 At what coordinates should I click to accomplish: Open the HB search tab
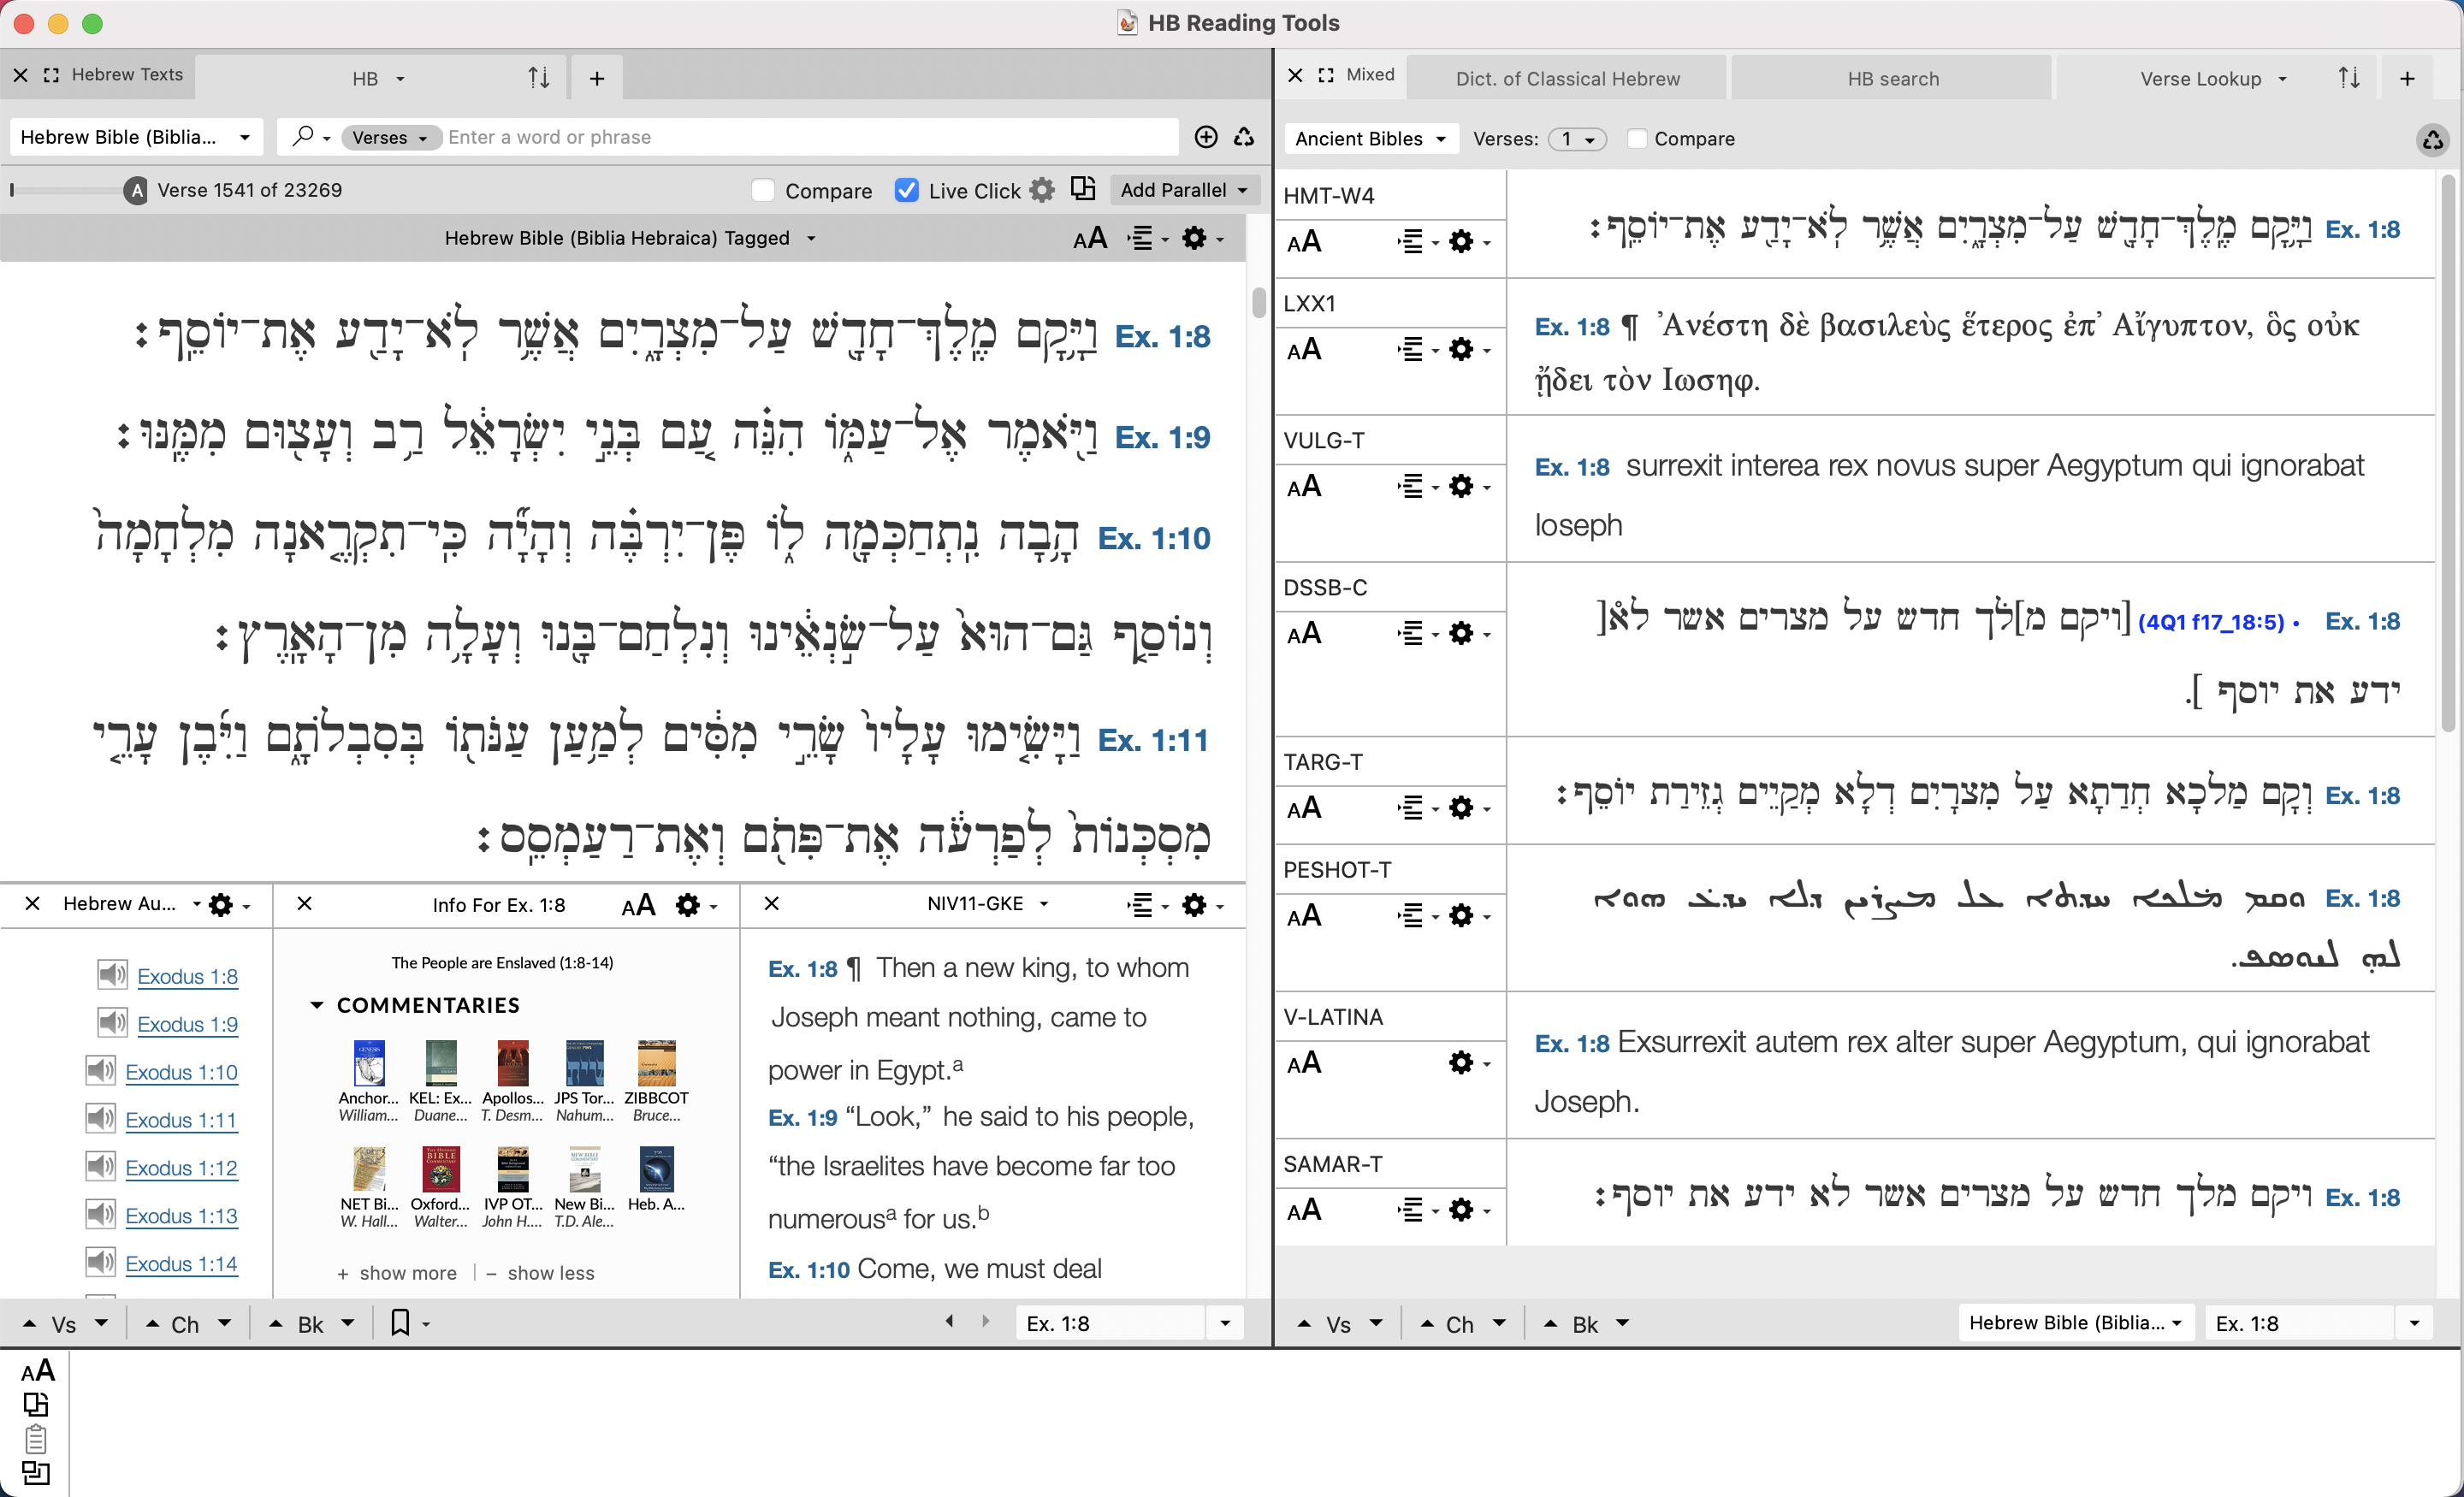point(1892,78)
